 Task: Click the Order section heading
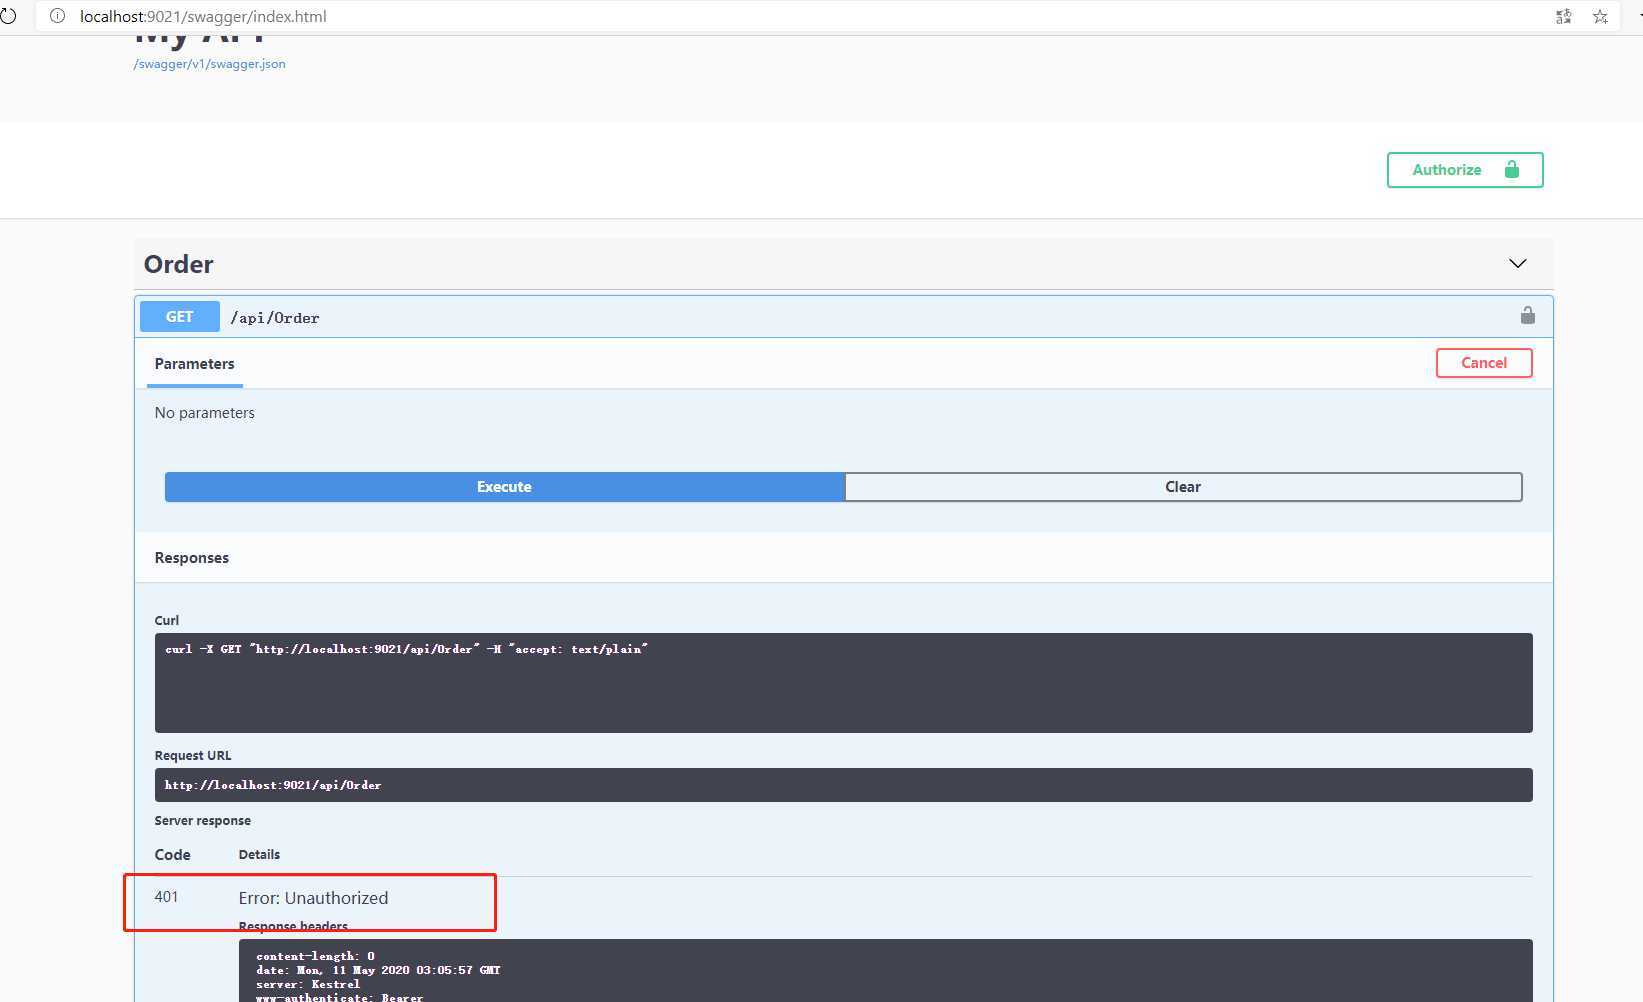[179, 264]
